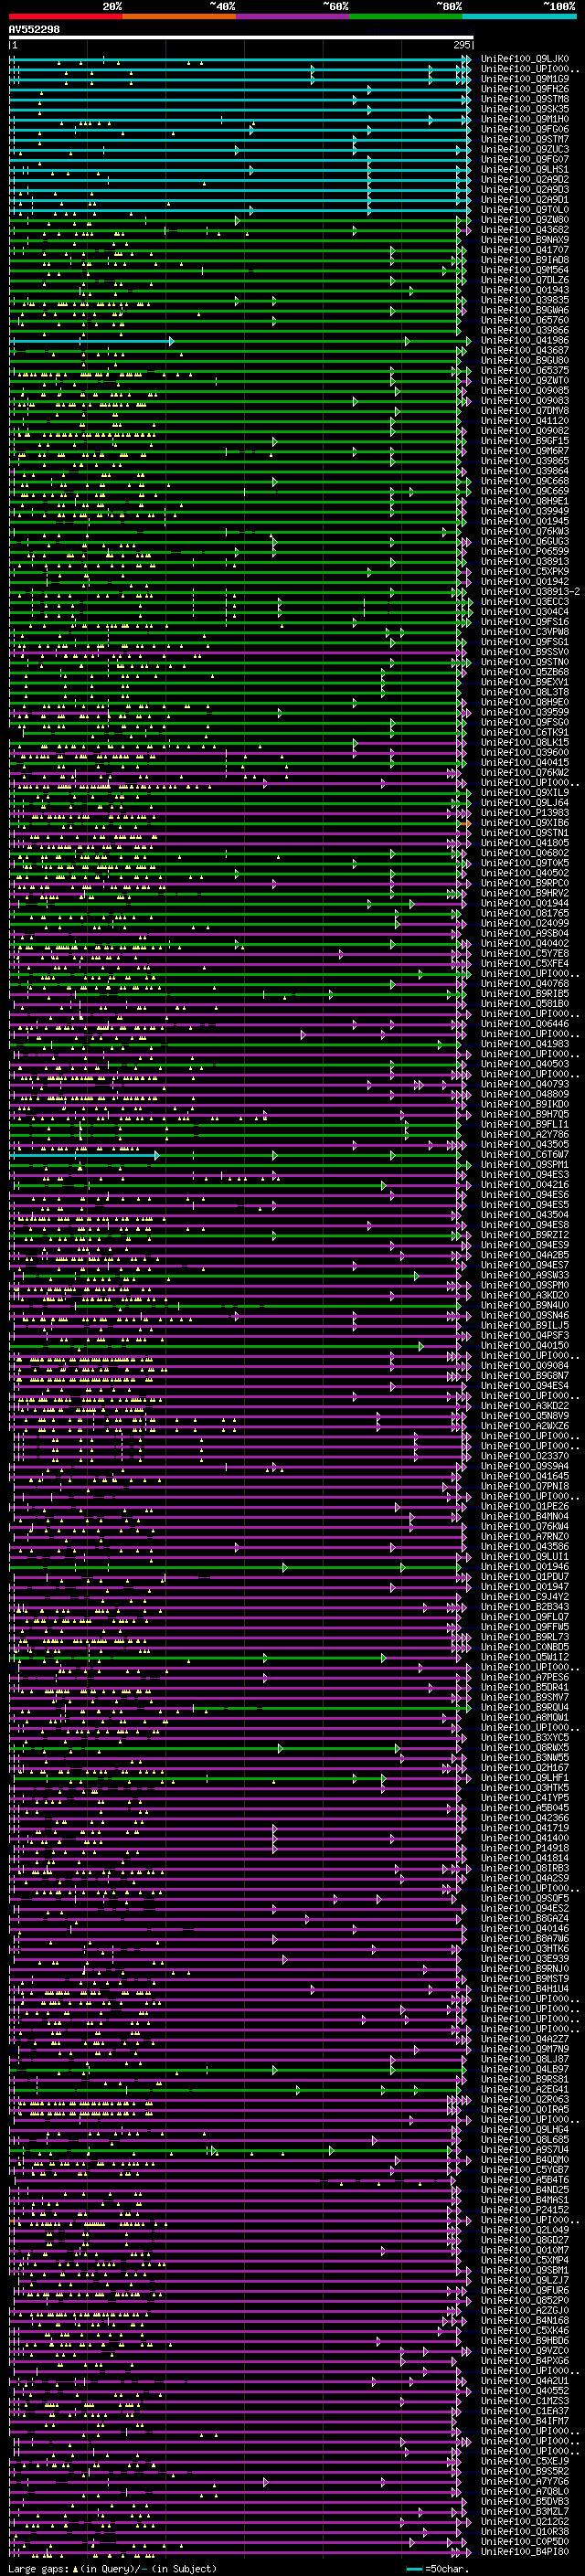Select the UniRef100_Q7DLZ6 label
Image resolution: width=585 pixels, height=2576 pixels.
525,280
